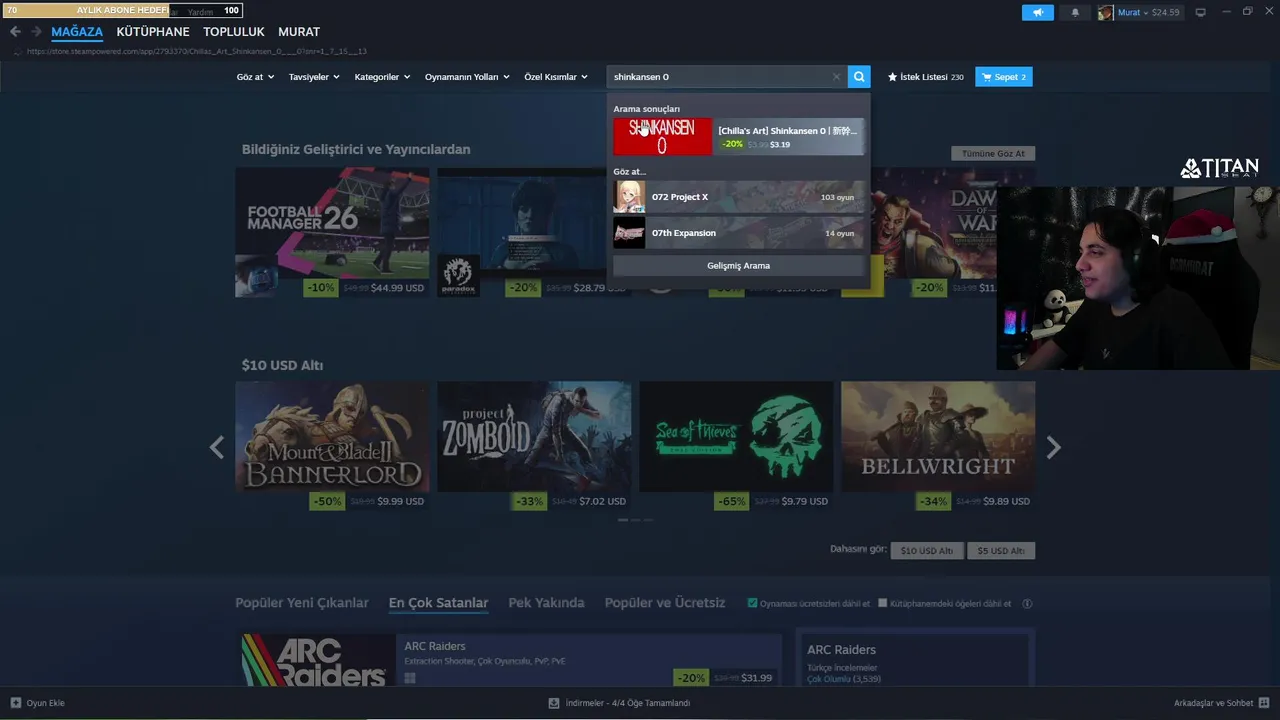
Task: Show previous games in $10 USD Altı carousel
Action: (217, 447)
